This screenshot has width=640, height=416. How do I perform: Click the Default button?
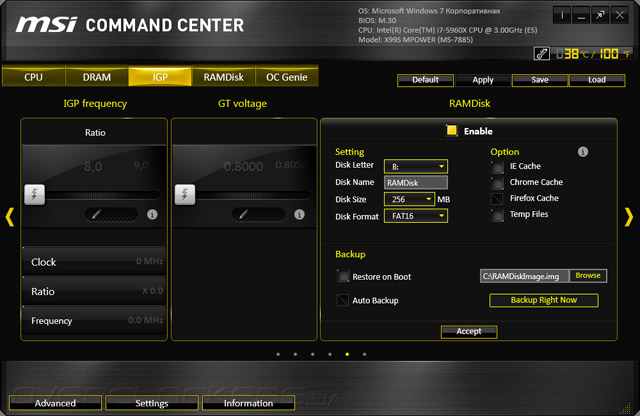coord(425,80)
